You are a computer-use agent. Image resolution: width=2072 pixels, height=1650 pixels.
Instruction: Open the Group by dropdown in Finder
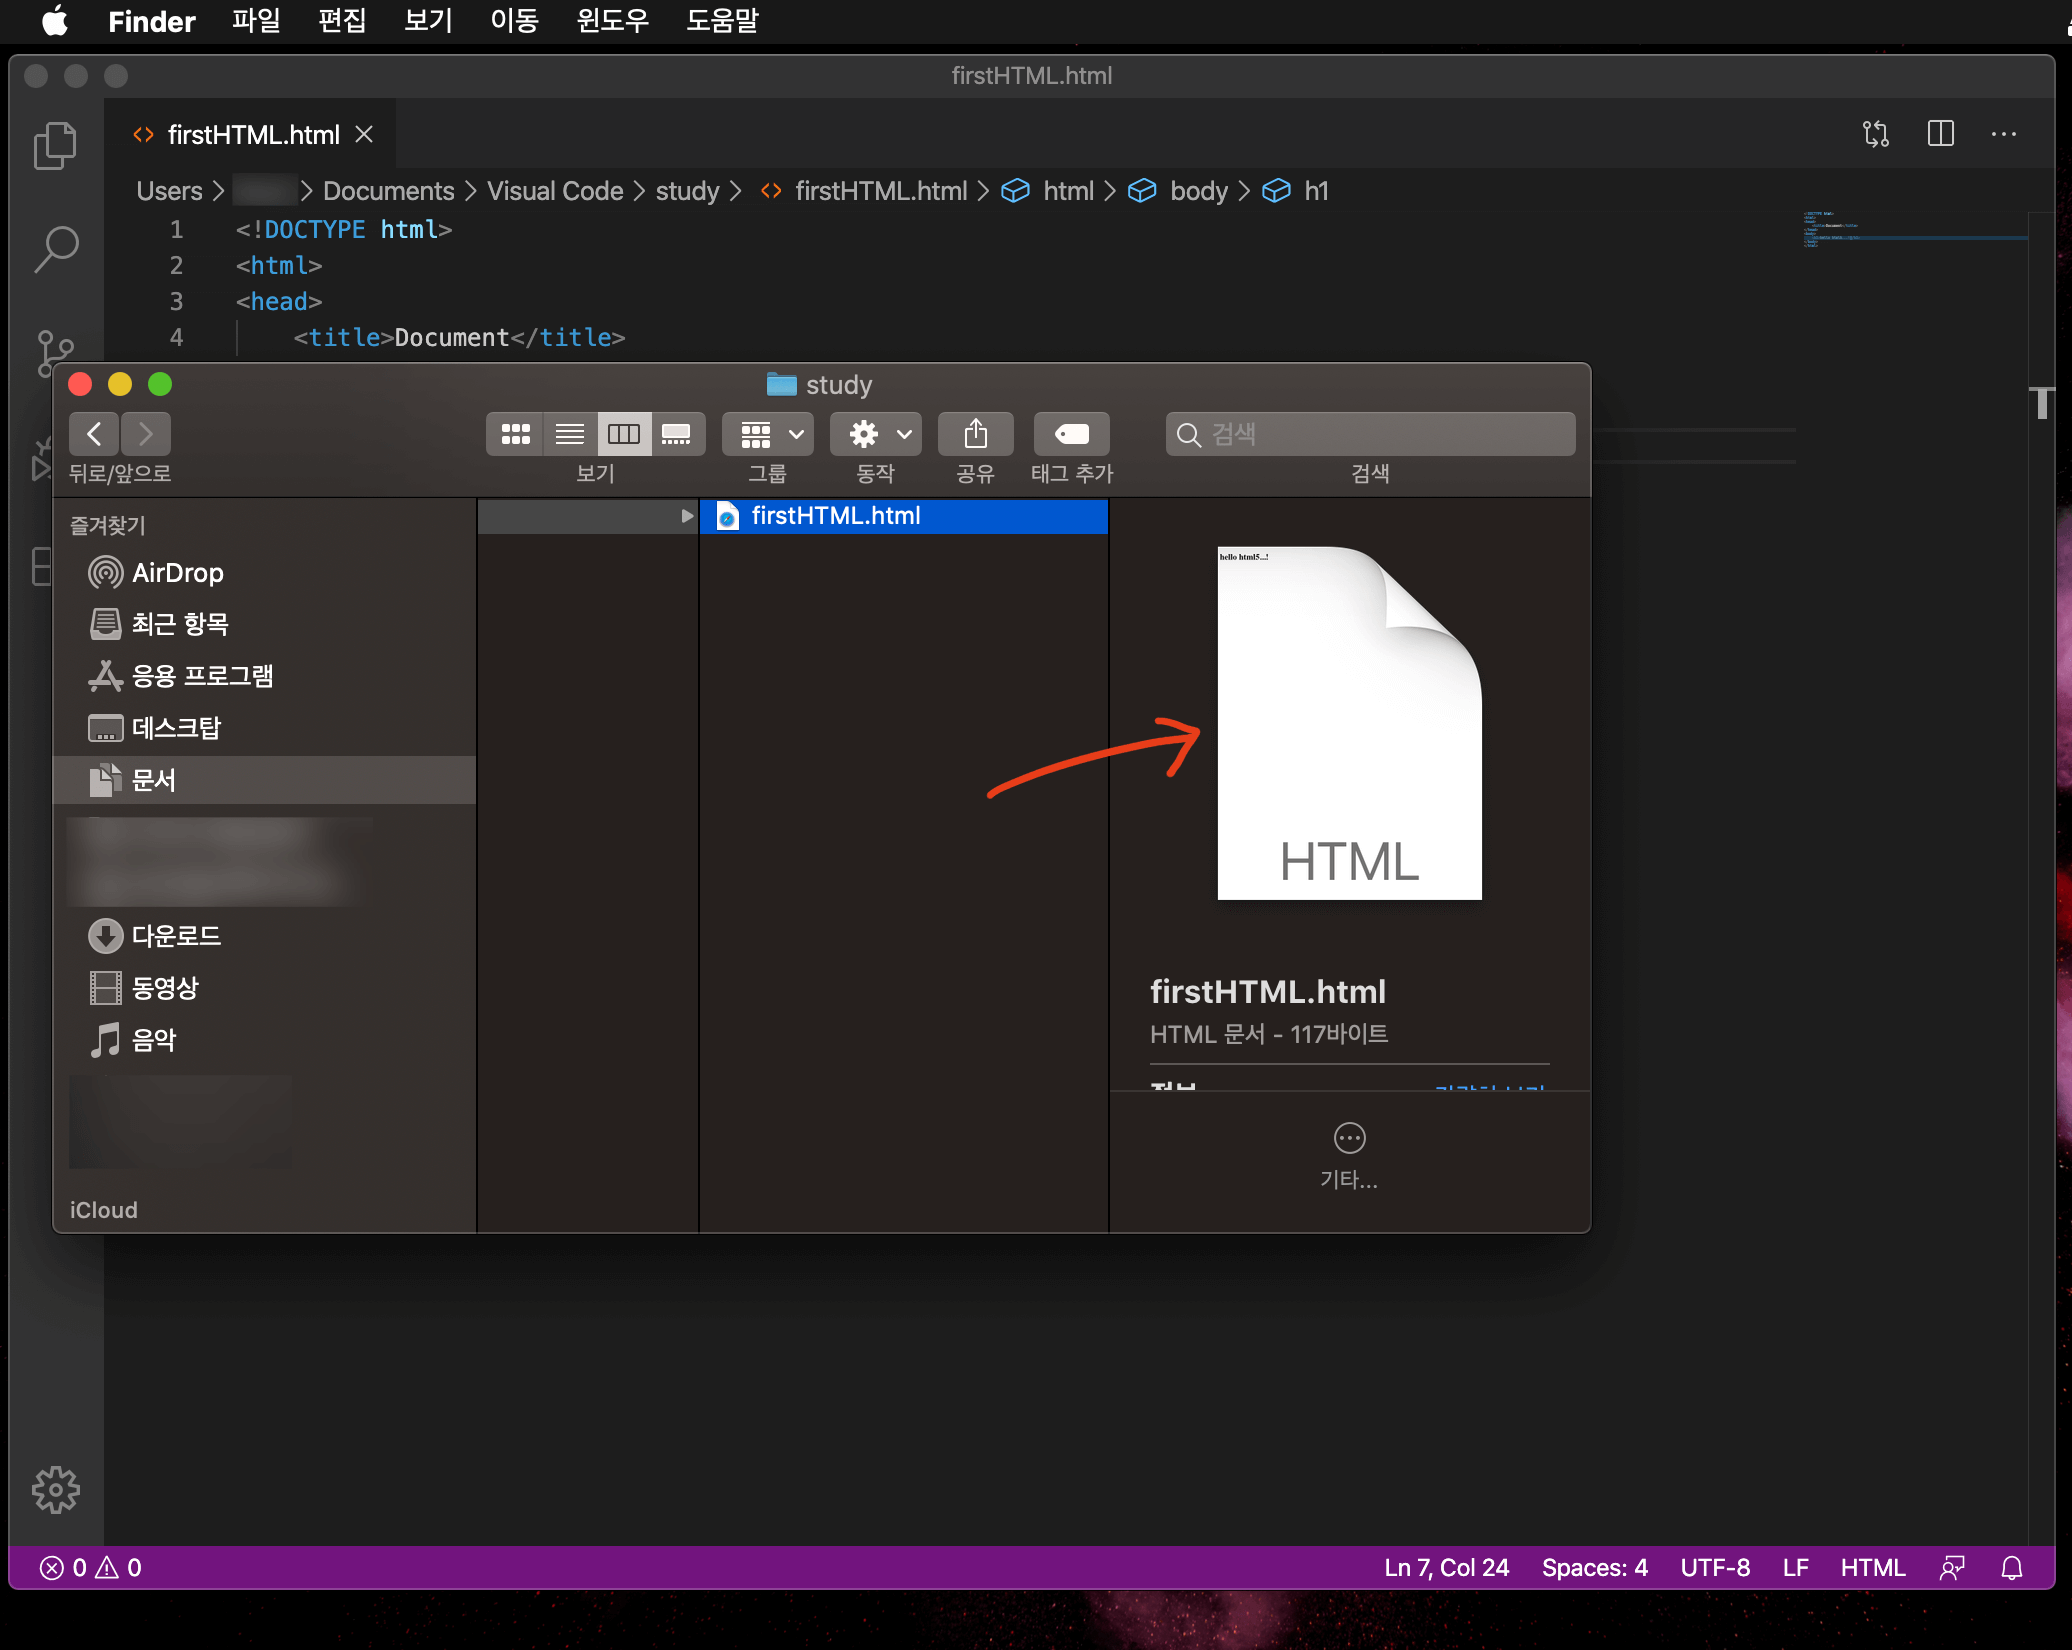tap(768, 434)
